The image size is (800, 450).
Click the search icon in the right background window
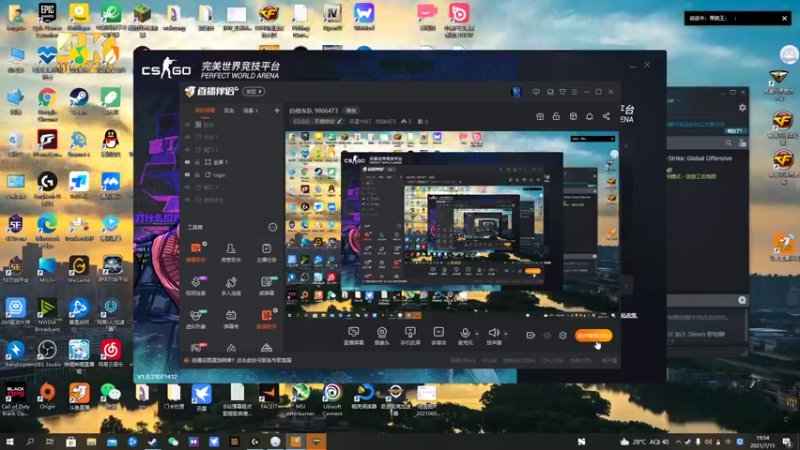coord(729,143)
